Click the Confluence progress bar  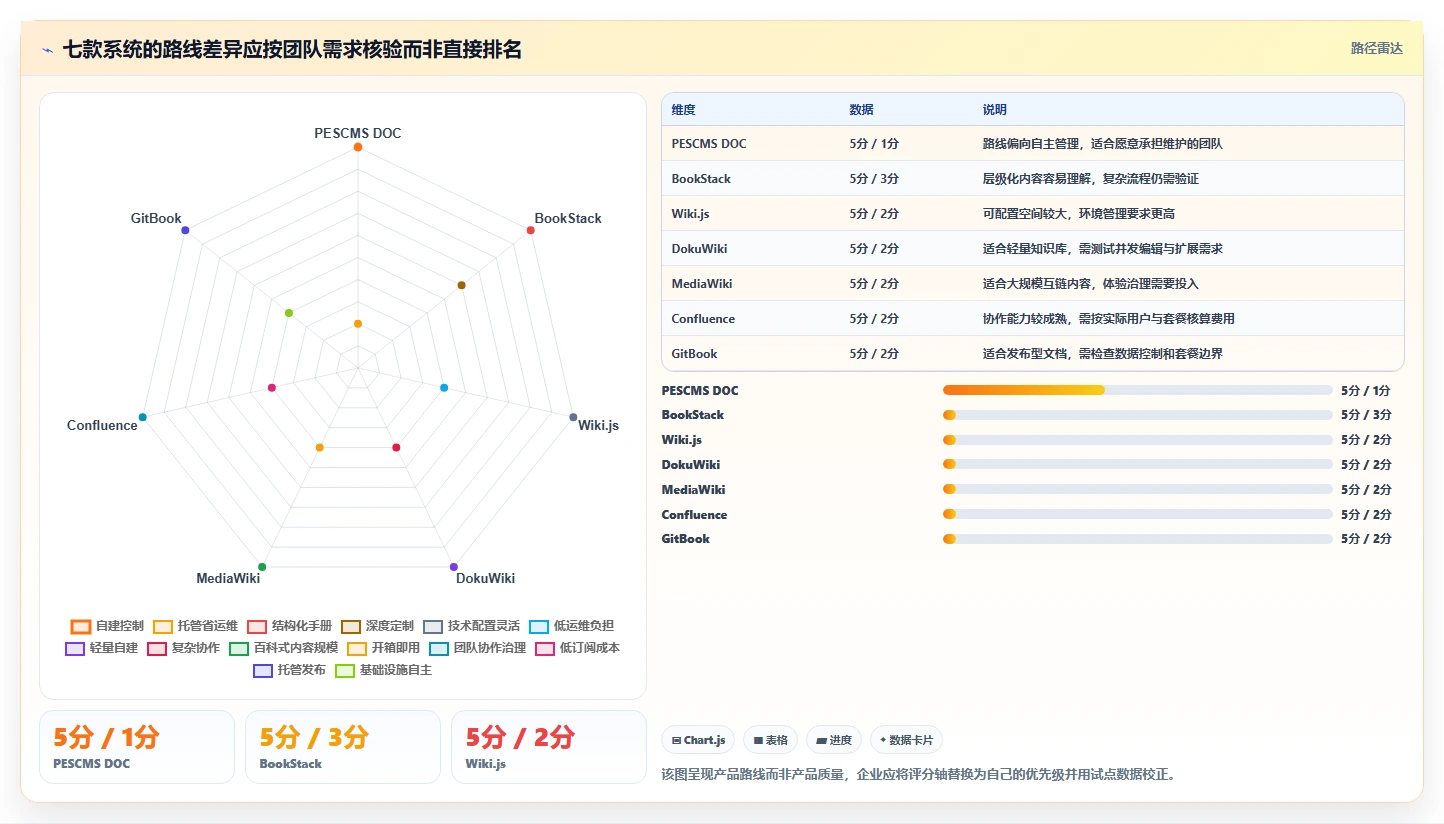pos(1137,514)
